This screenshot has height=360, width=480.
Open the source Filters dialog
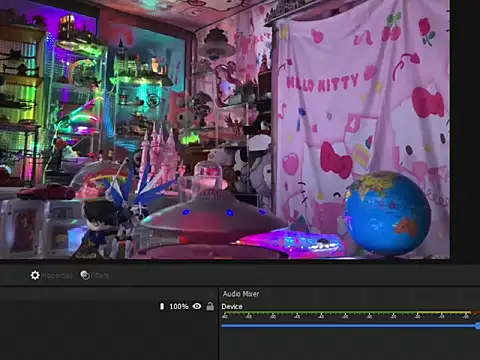pos(94,275)
